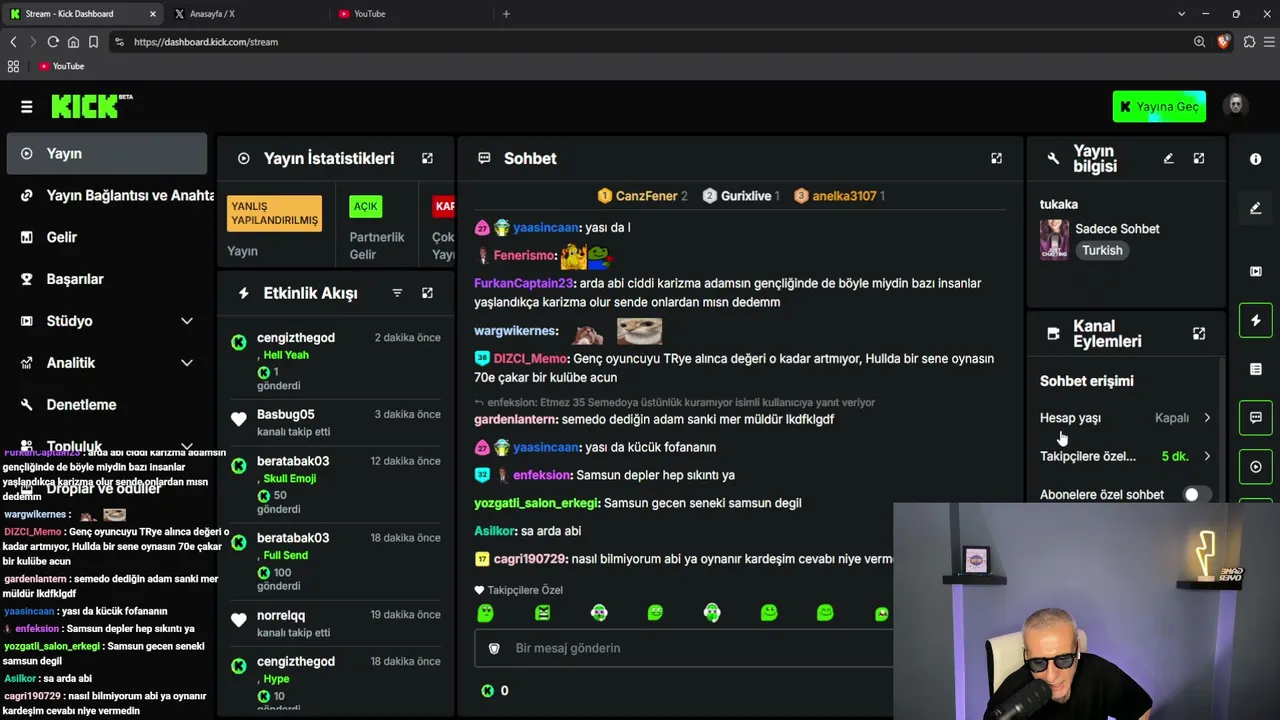Open the profile avatar menu
This screenshot has height=720, width=1280.
[1236, 106]
